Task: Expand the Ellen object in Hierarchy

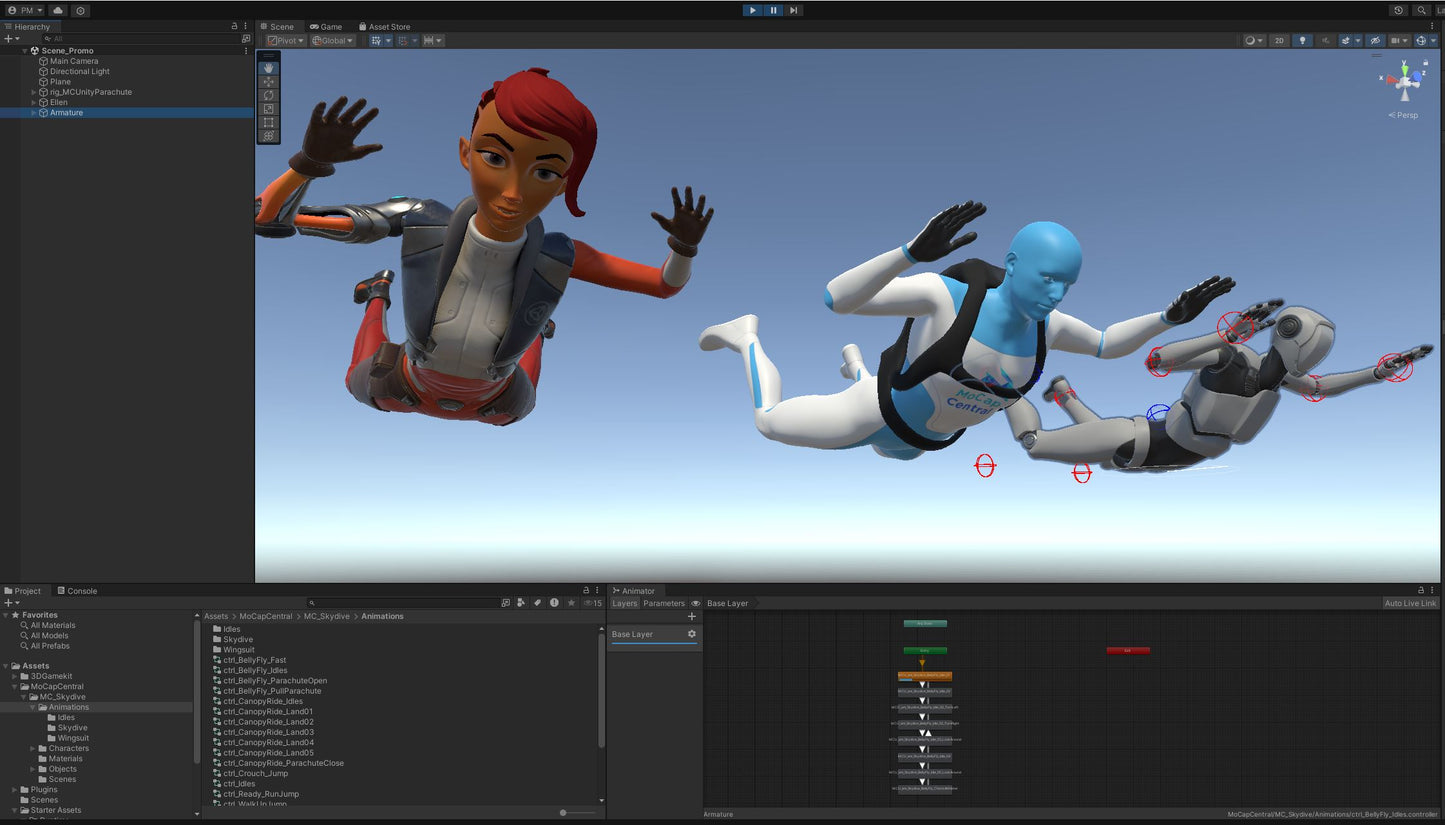Action: tap(34, 102)
